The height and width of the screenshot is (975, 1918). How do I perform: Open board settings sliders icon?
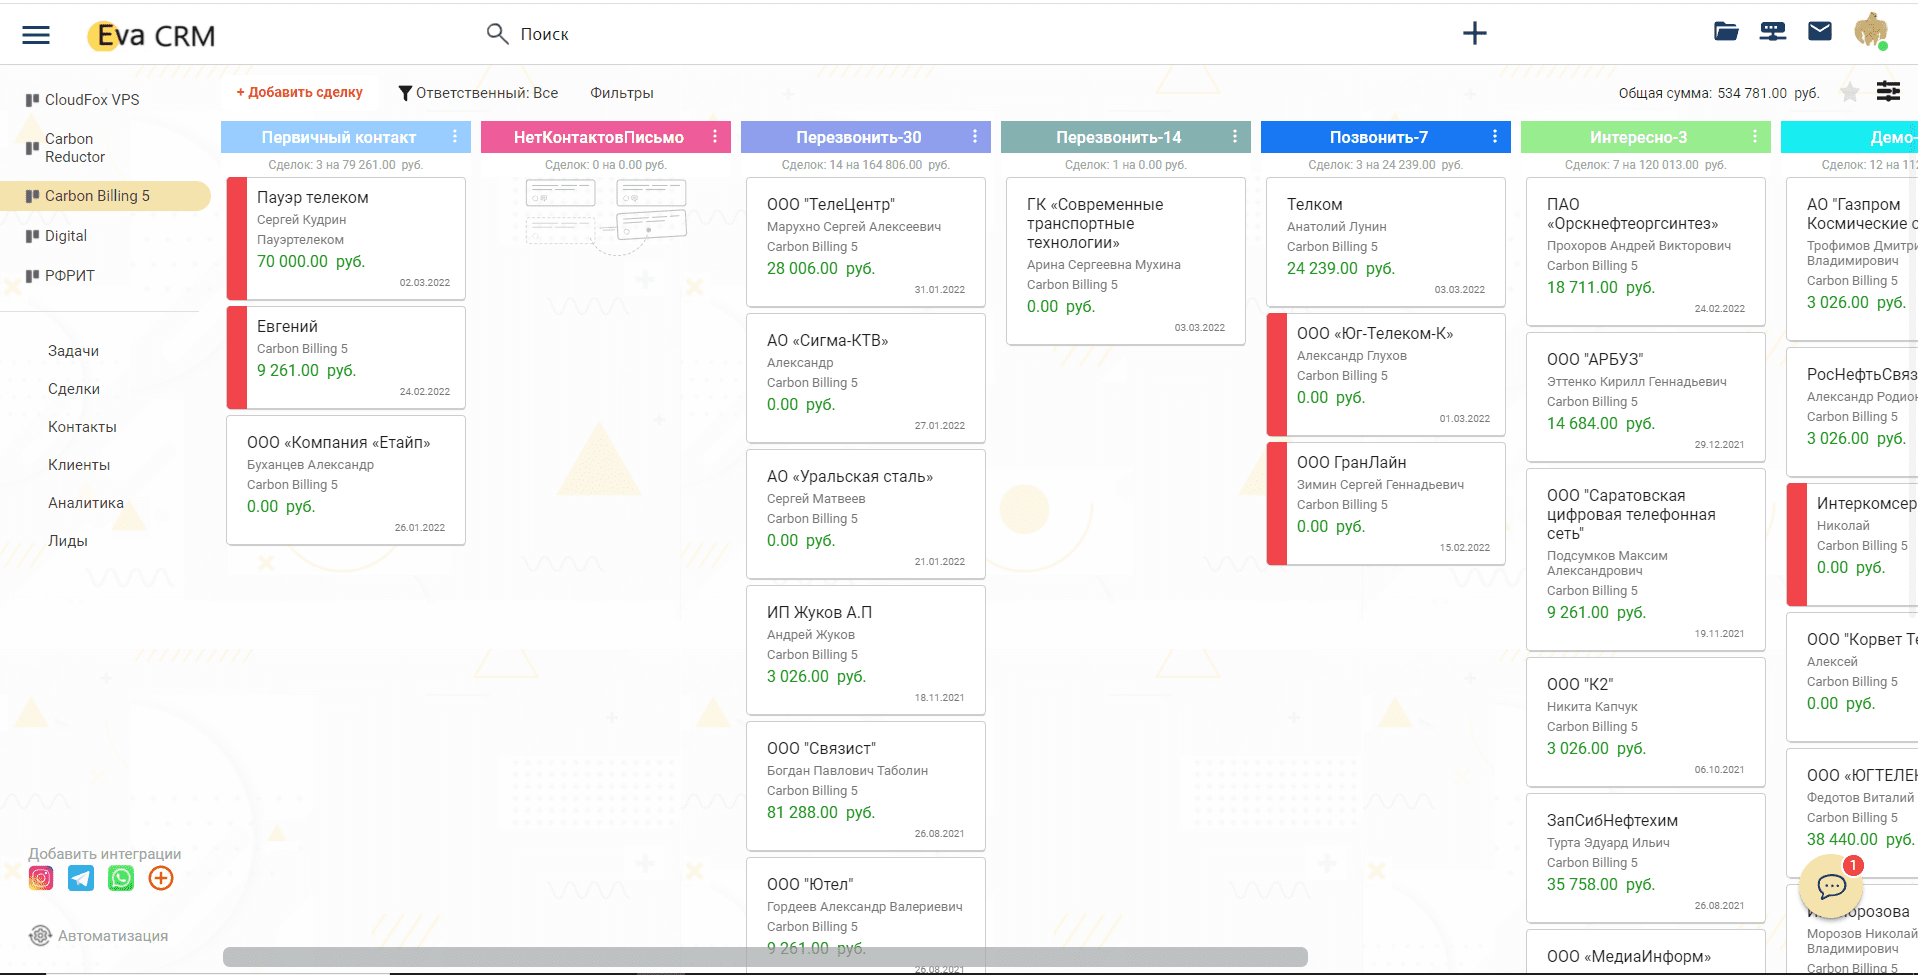[1888, 92]
